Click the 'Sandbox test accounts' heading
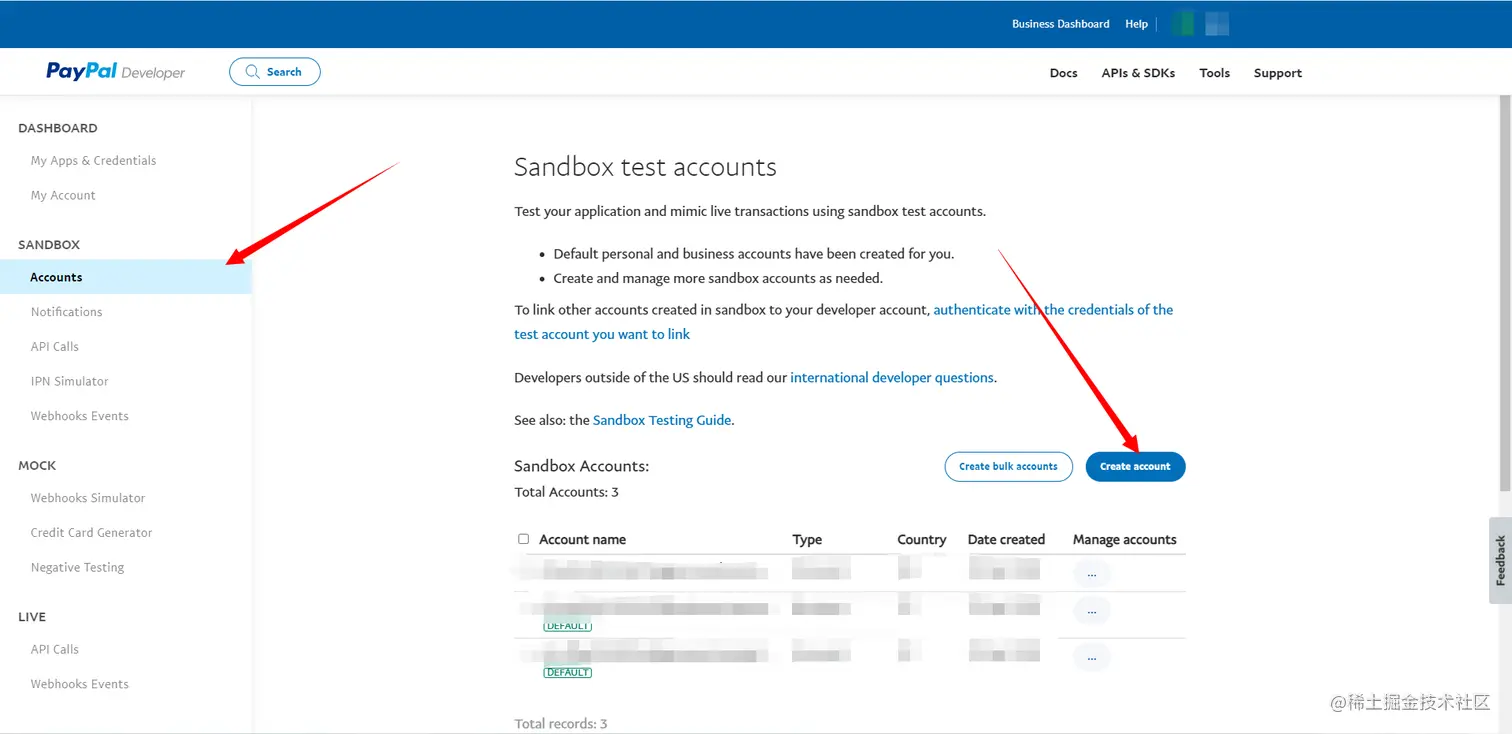Image resolution: width=1512 pixels, height=734 pixels. (645, 167)
